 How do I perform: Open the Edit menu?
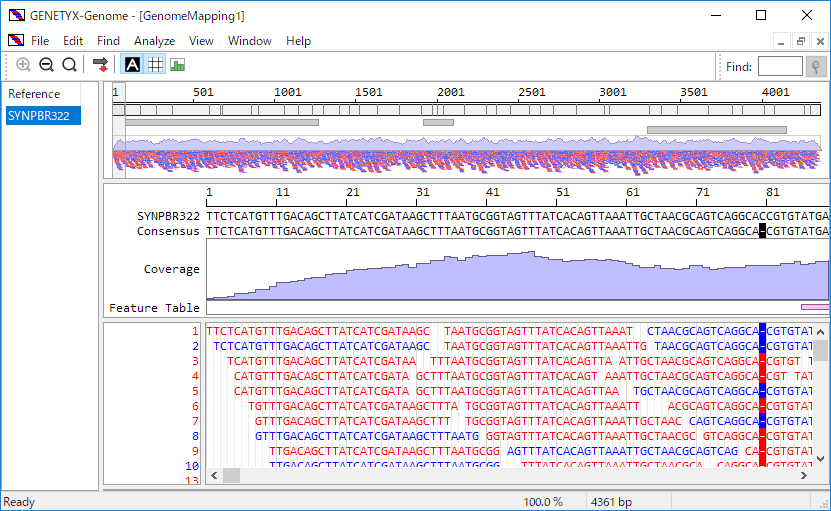(x=73, y=41)
